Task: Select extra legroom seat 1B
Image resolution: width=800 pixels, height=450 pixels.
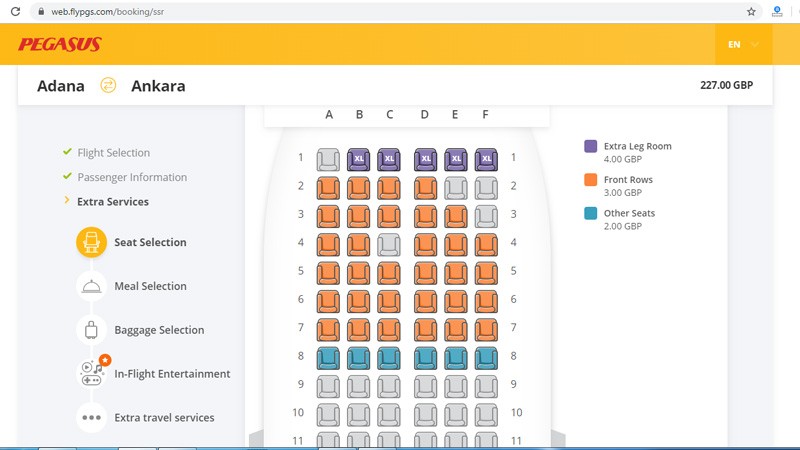Action: [x=359, y=158]
